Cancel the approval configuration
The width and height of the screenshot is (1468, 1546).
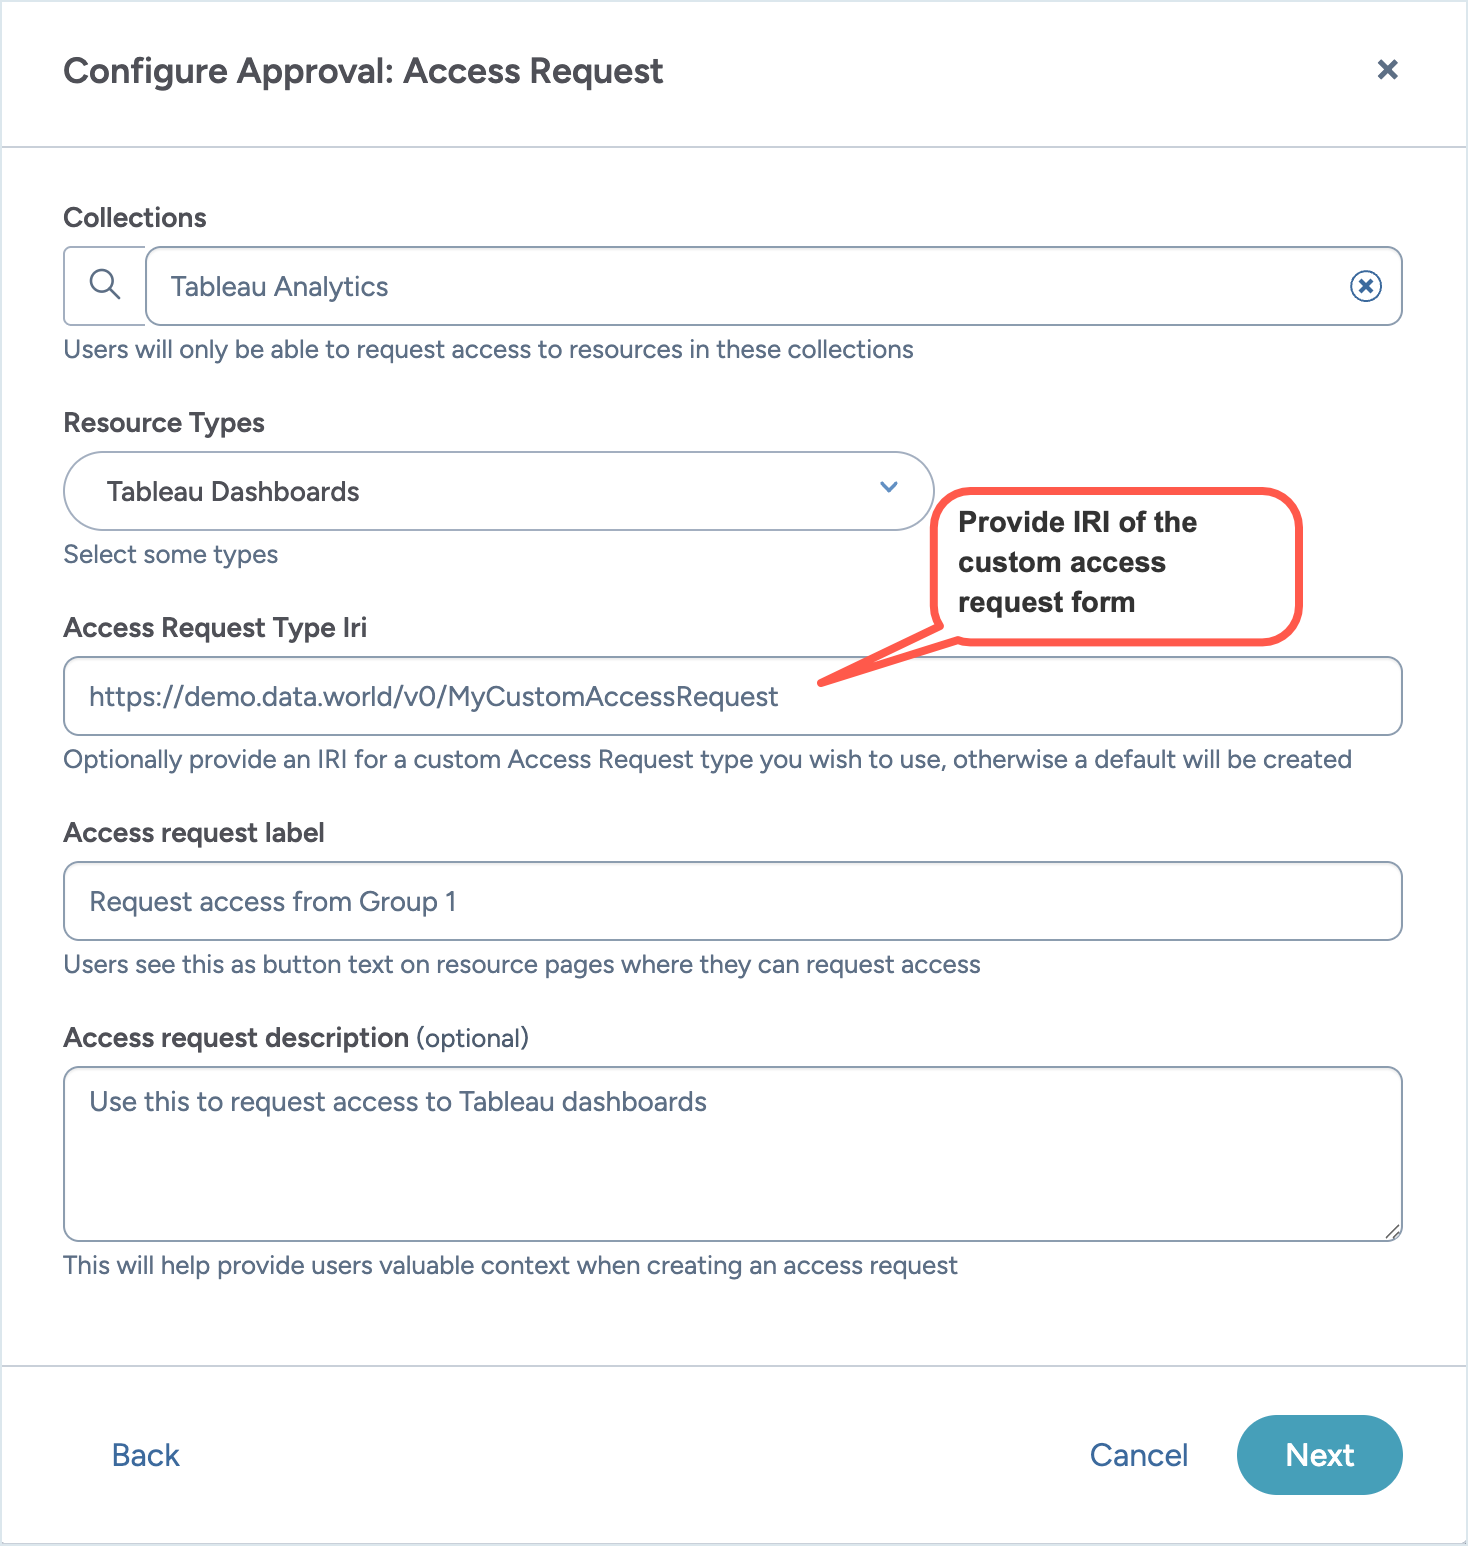pyautogui.click(x=1139, y=1455)
